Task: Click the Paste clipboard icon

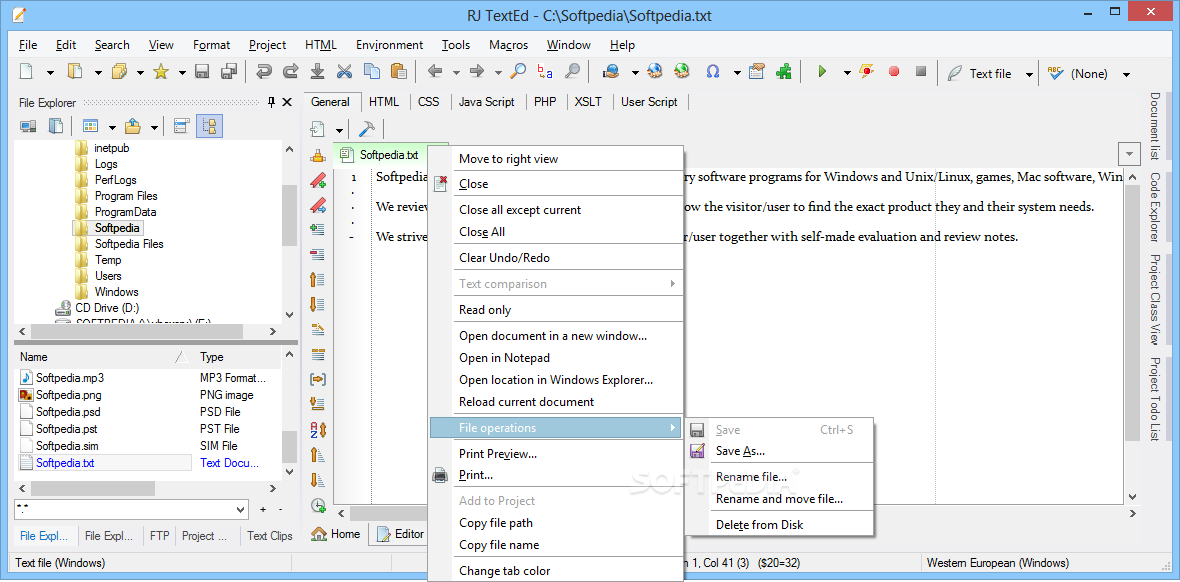Action: pos(399,72)
